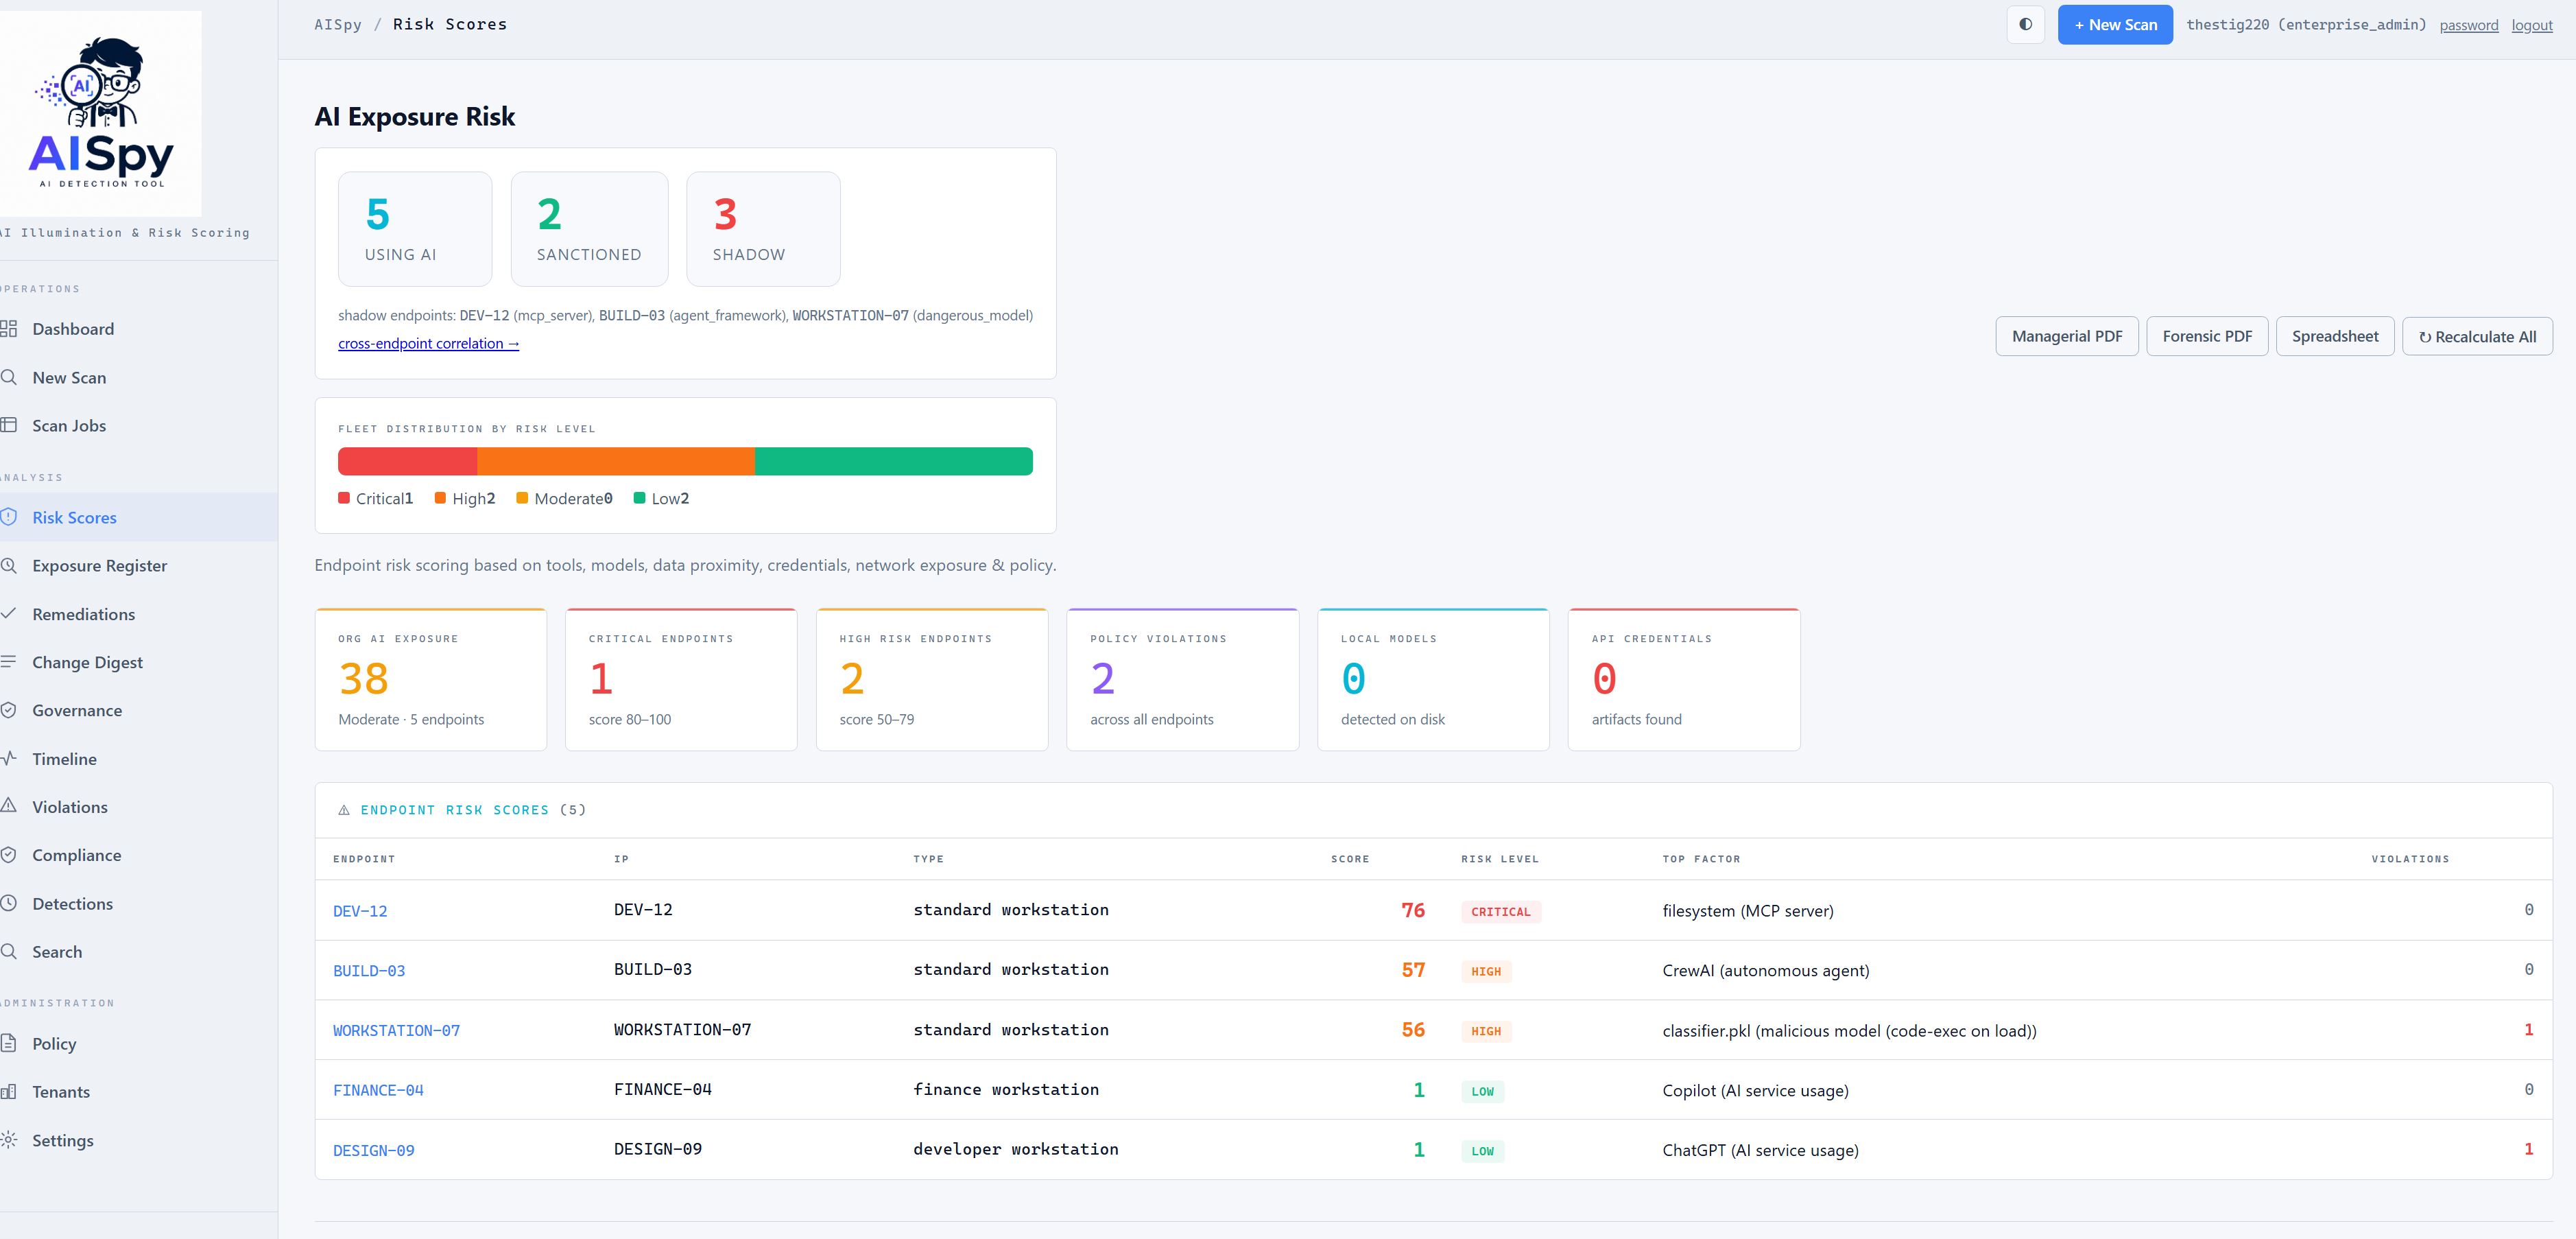Click the Critical Endpoints stat card
The width and height of the screenshot is (2576, 1239).
click(681, 679)
